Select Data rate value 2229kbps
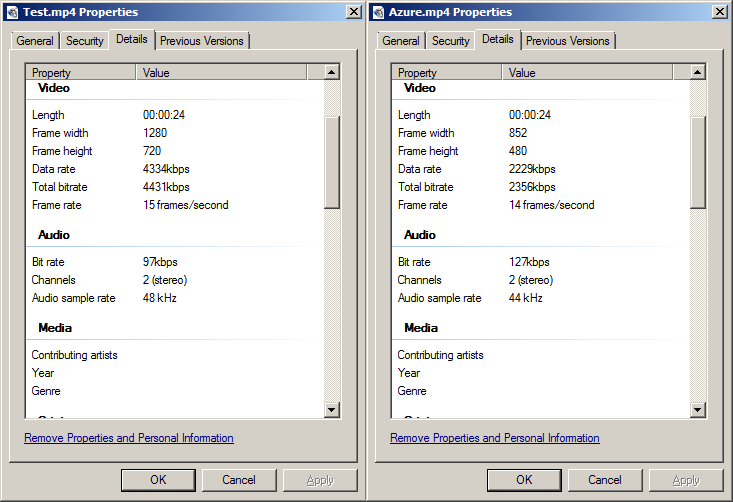733x502 pixels. click(532, 169)
